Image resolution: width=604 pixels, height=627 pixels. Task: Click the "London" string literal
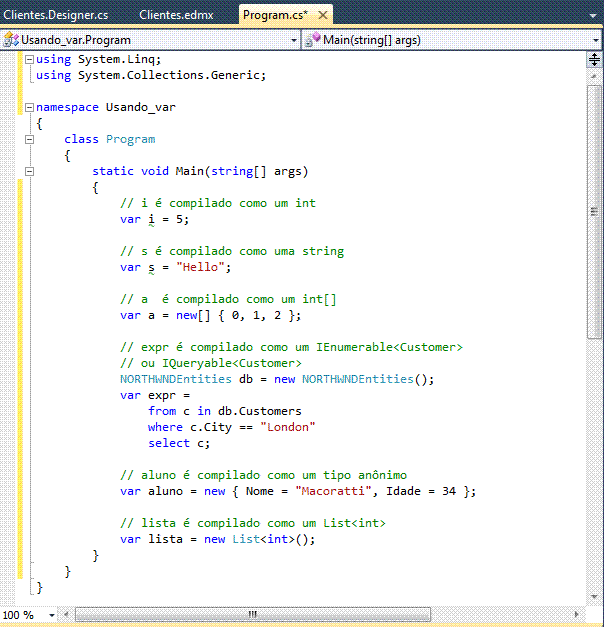click(x=288, y=427)
